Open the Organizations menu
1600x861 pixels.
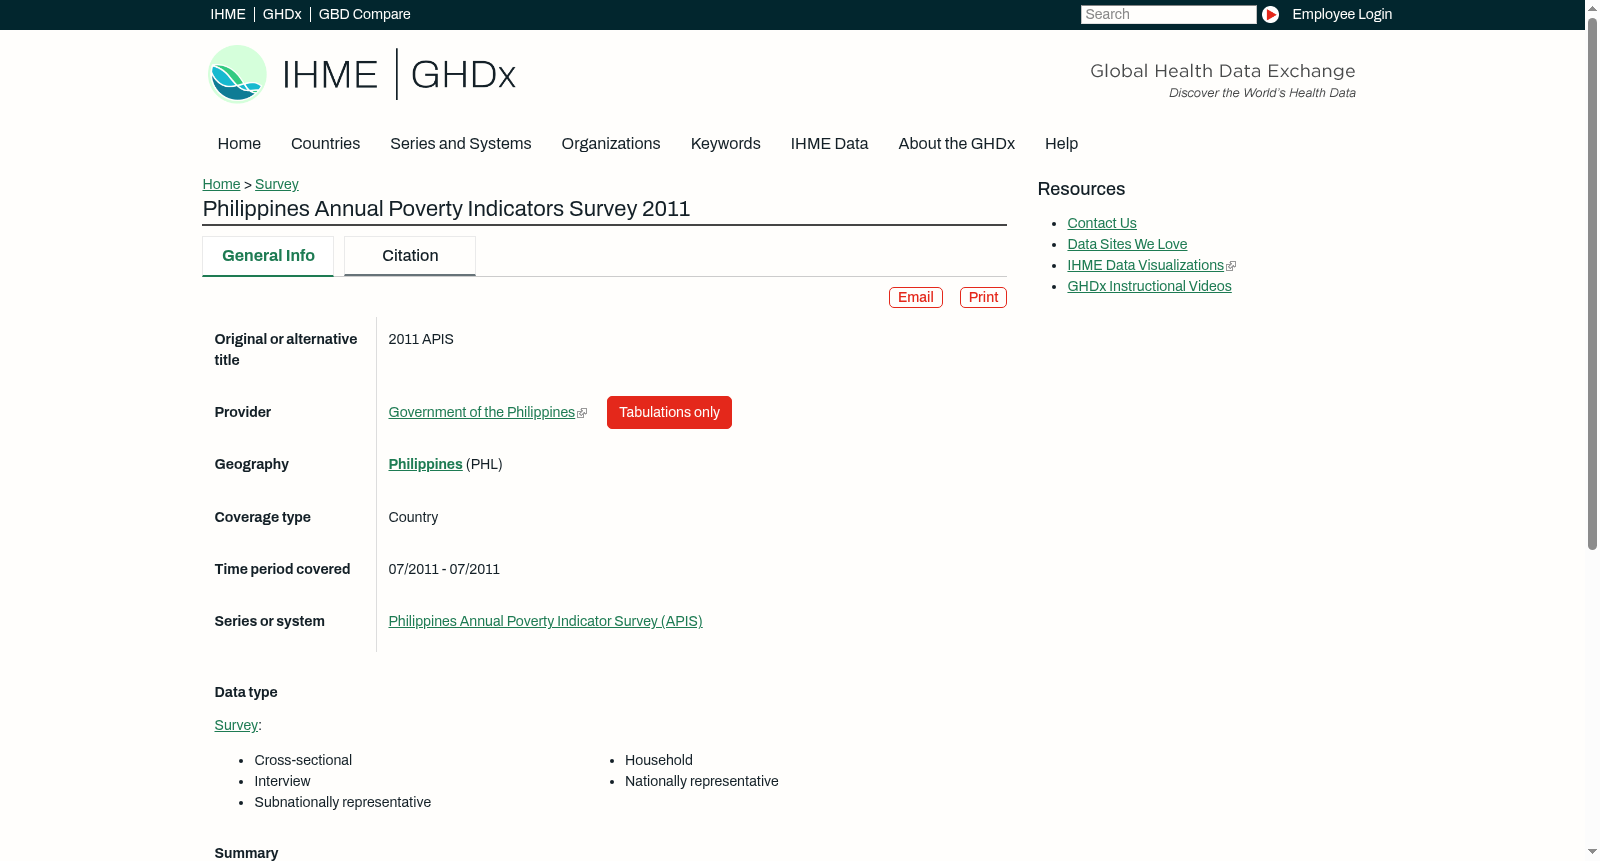(x=611, y=144)
